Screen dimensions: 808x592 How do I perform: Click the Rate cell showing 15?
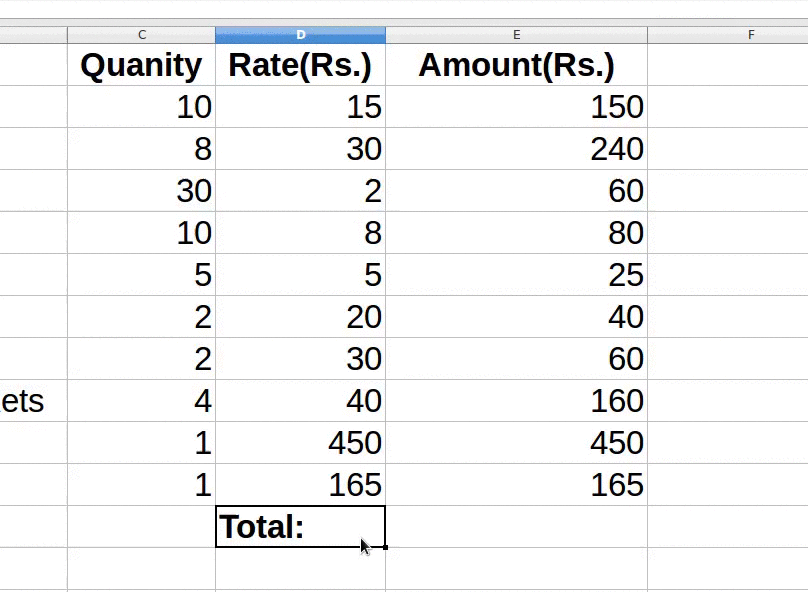(300, 107)
